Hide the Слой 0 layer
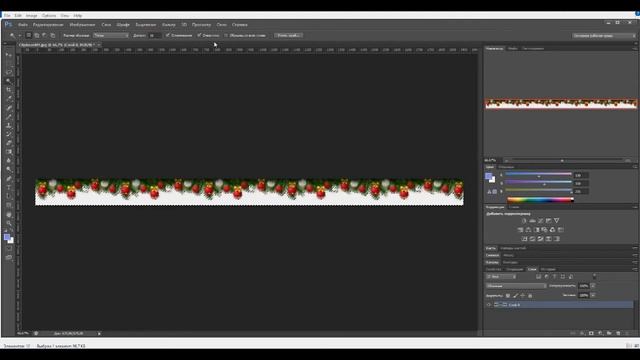This screenshot has height=360, width=640. pyautogui.click(x=489, y=304)
